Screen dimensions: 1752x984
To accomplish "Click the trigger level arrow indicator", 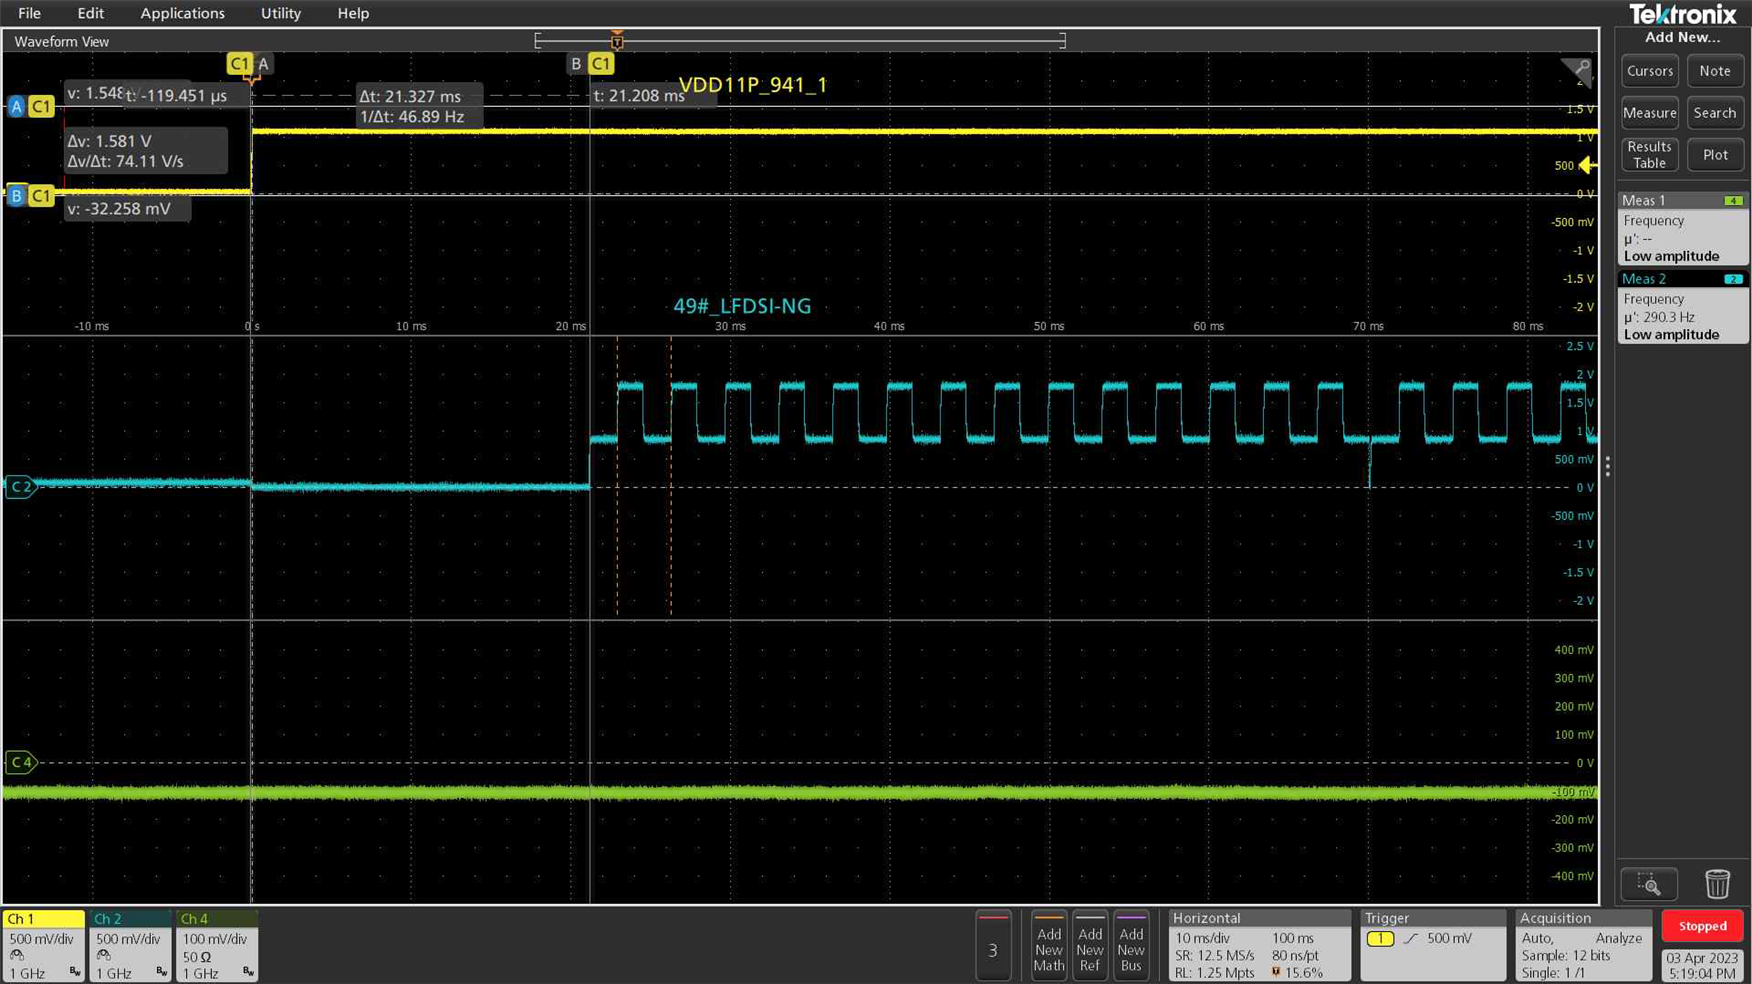I will (x=1587, y=165).
